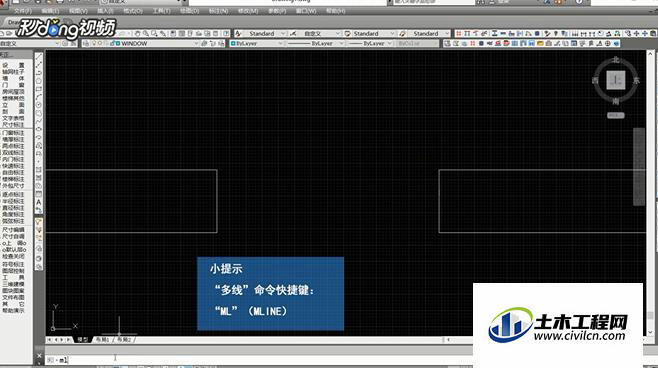
Task: Switch to the 布局2 tab
Action: click(124, 339)
